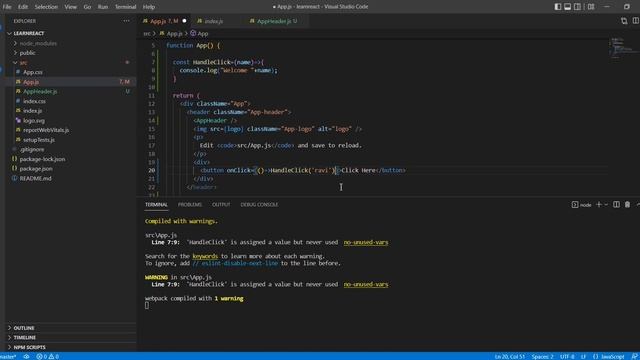The width and height of the screenshot is (640, 360).
Task: Kill the terminal with the trash icon
Action: pyautogui.click(x=627, y=204)
